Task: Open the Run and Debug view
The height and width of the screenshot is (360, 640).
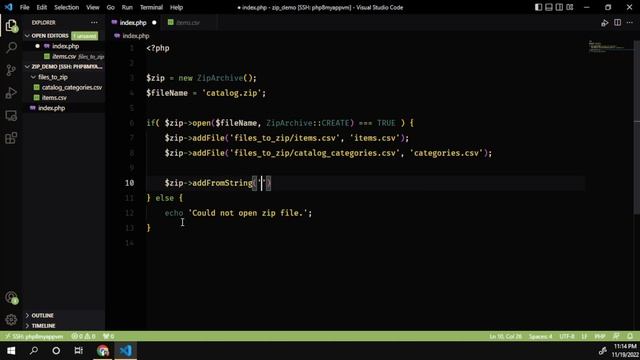Action: (x=11, y=93)
